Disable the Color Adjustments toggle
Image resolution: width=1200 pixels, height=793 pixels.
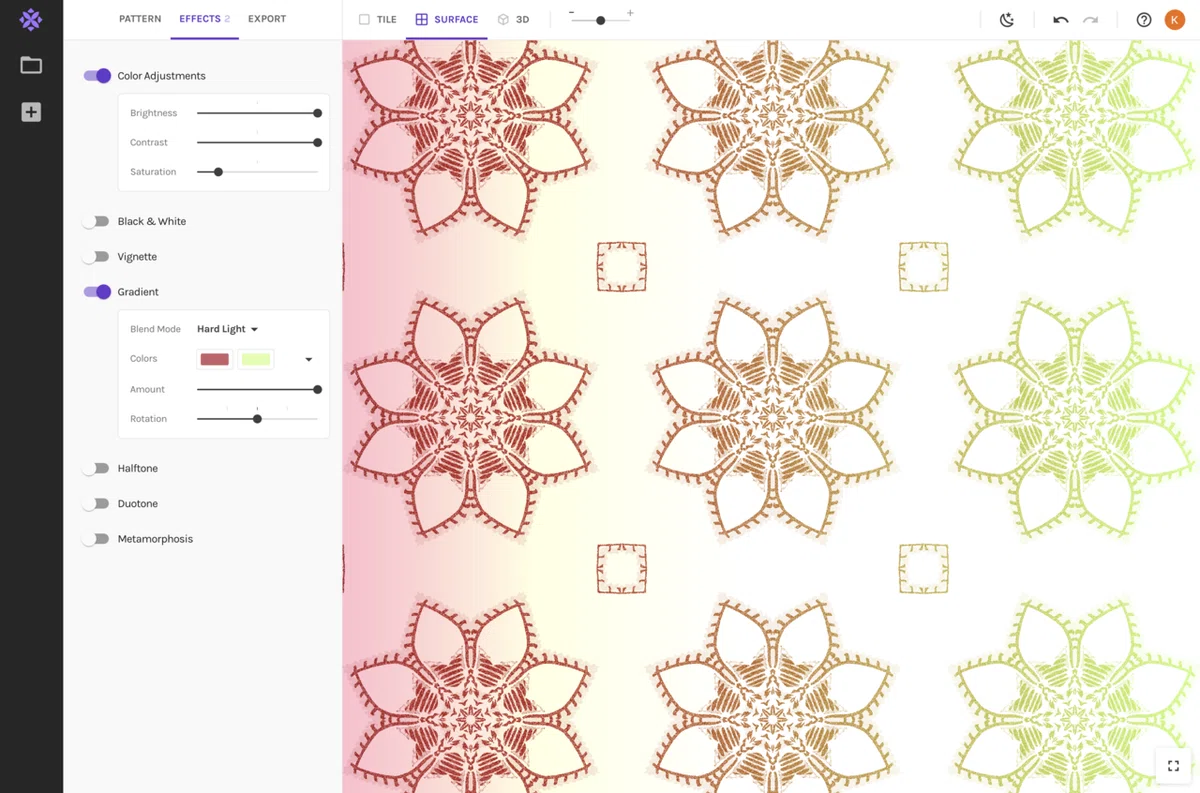[x=97, y=76]
